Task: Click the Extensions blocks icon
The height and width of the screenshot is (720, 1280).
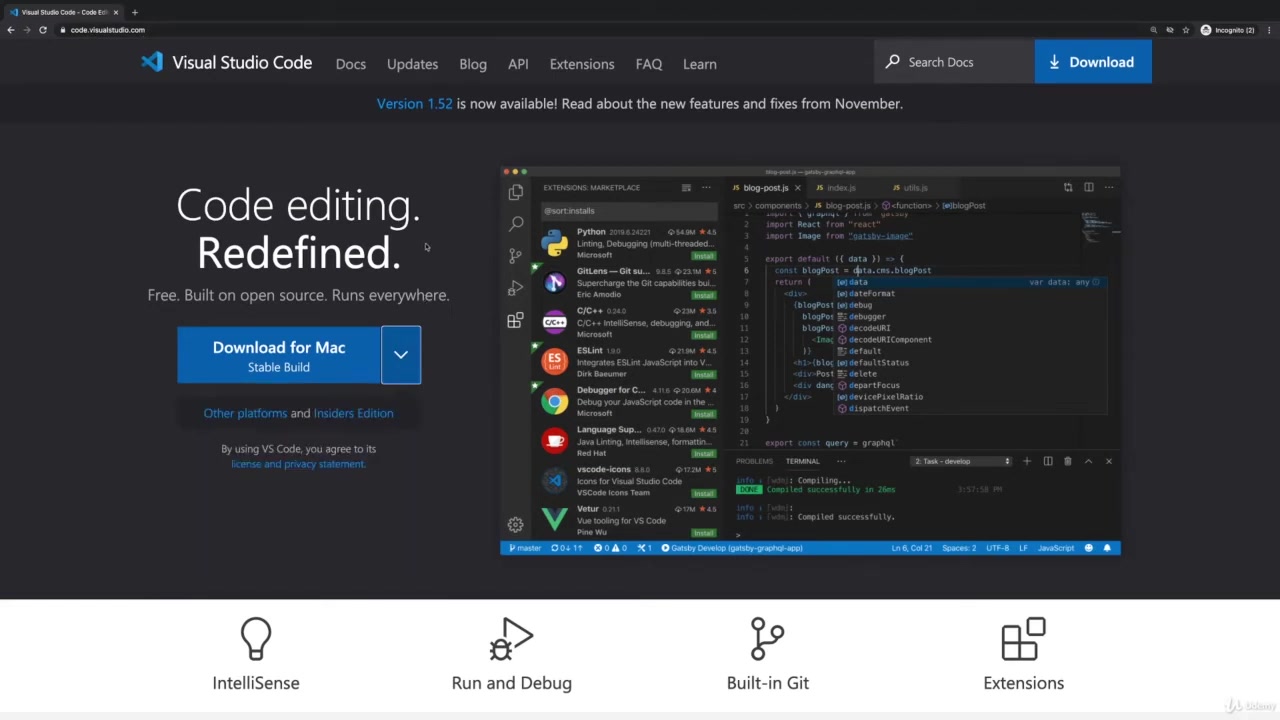Action: click(x=1023, y=639)
